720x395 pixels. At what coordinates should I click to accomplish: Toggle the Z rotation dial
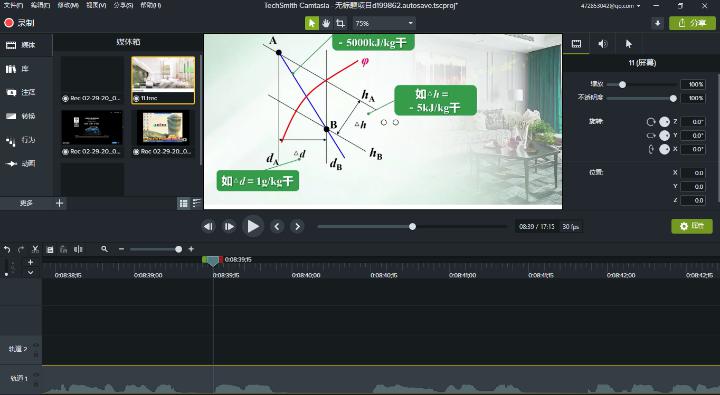point(664,122)
